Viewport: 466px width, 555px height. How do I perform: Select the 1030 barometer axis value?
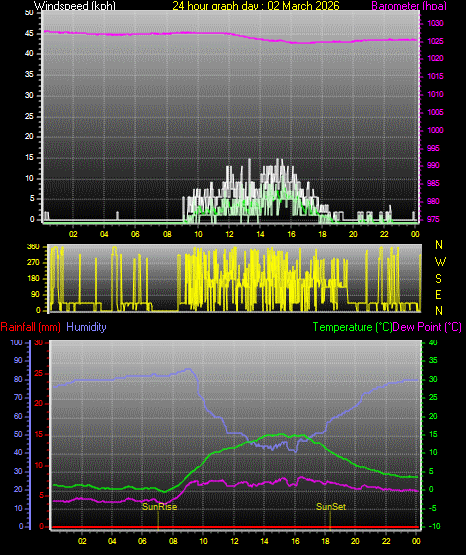point(435,23)
